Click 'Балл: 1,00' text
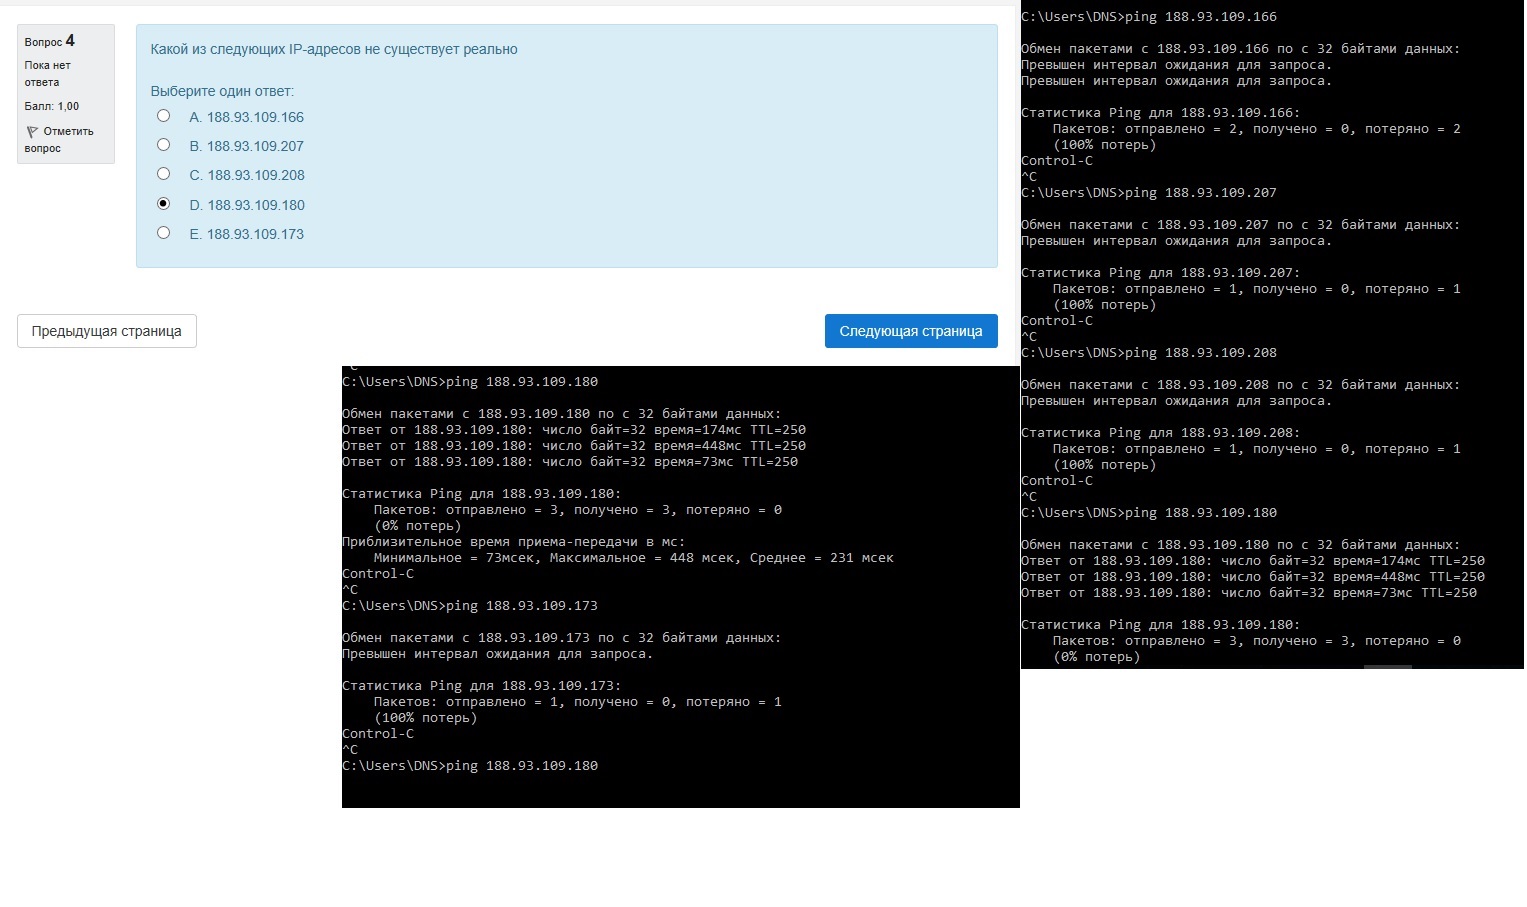This screenshot has width=1527, height=907. (52, 106)
